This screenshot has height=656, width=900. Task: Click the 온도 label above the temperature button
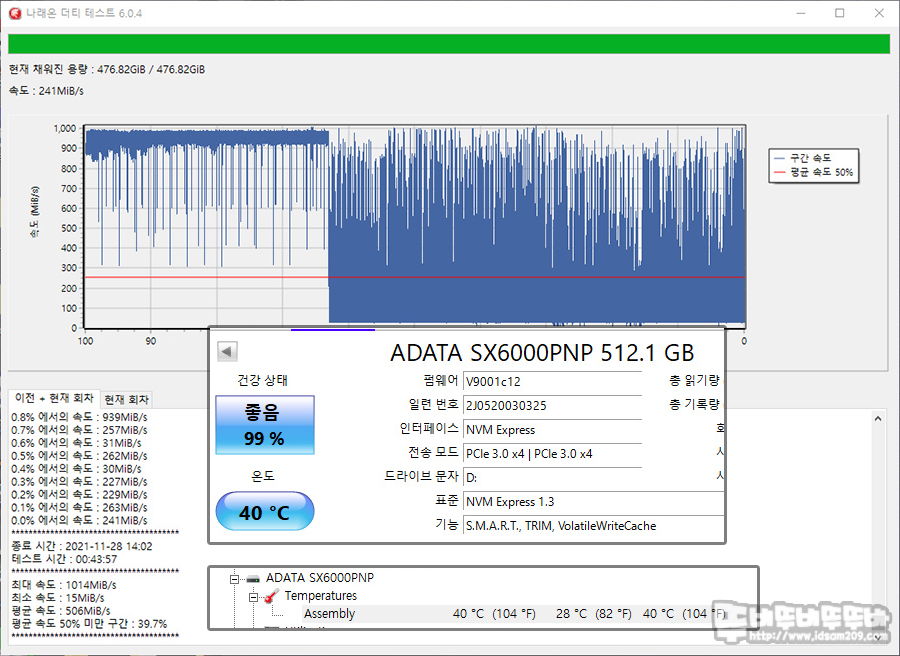pos(263,476)
